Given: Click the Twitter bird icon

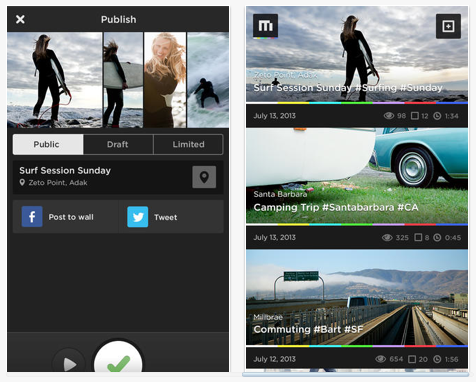Looking at the screenshot, I should tap(138, 217).
